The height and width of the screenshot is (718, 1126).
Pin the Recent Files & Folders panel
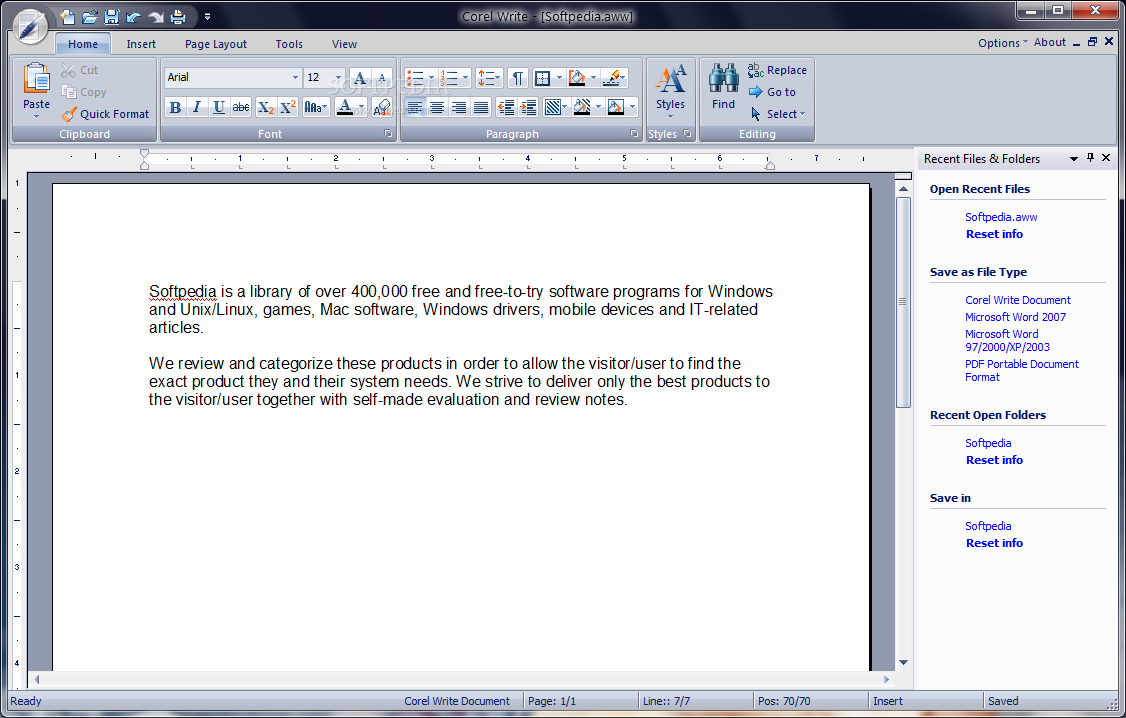pos(1090,158)
